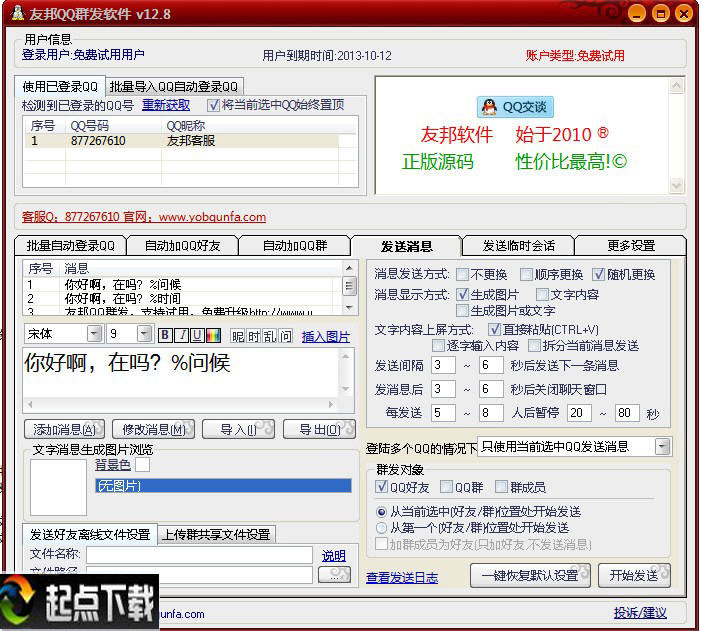701x631 pixels.
Task: Open the font size 9 dropdown
Action: click(144, 334)
